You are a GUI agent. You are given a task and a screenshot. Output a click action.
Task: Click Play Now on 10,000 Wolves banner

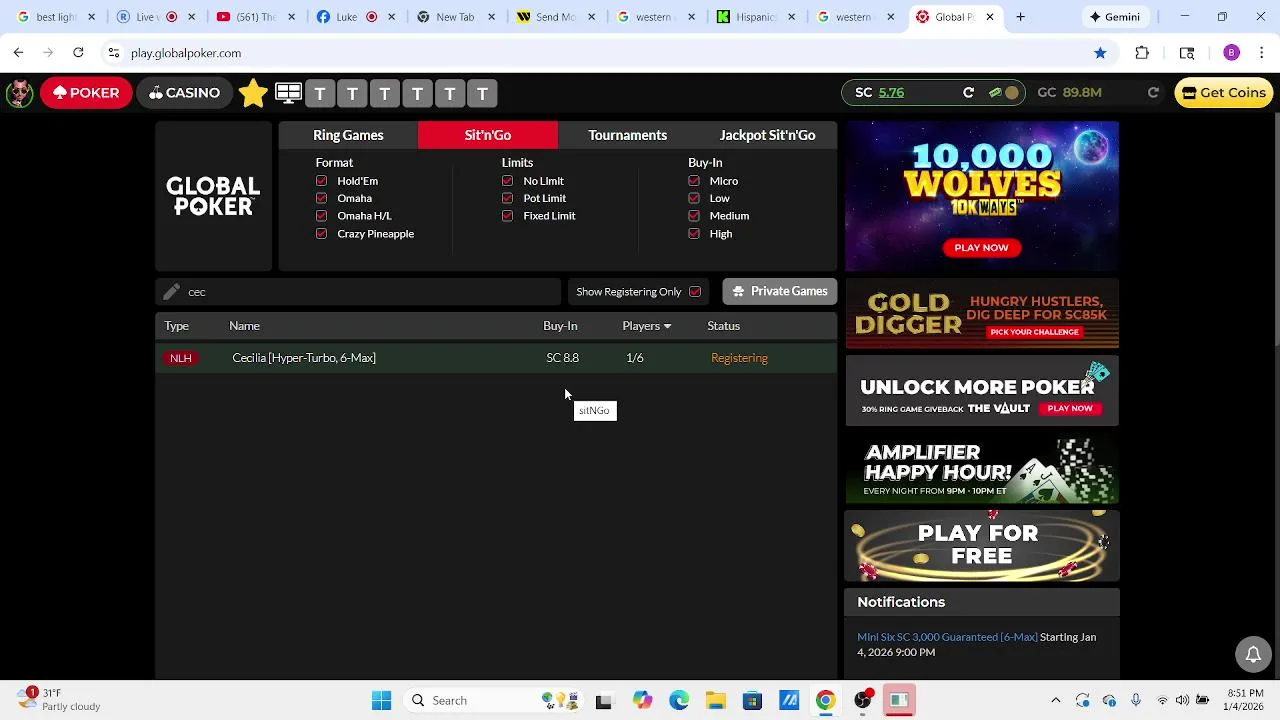point(981,248)
